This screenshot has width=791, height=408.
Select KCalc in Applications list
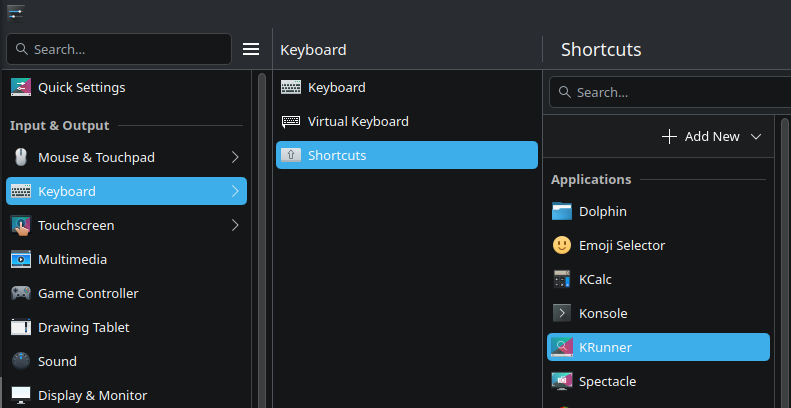(658, 279)
